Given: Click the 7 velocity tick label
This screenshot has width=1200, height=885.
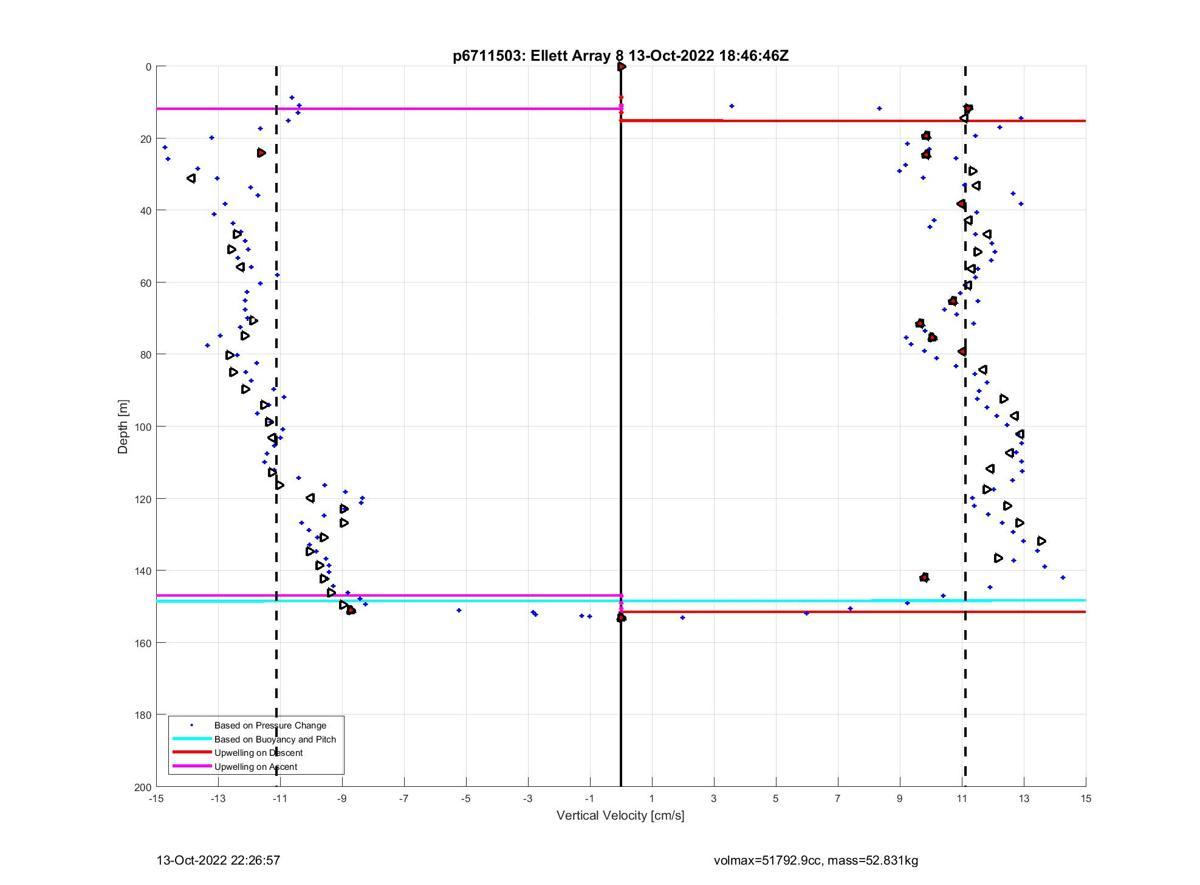Looking at the screenshot, I should click(838, 799).
